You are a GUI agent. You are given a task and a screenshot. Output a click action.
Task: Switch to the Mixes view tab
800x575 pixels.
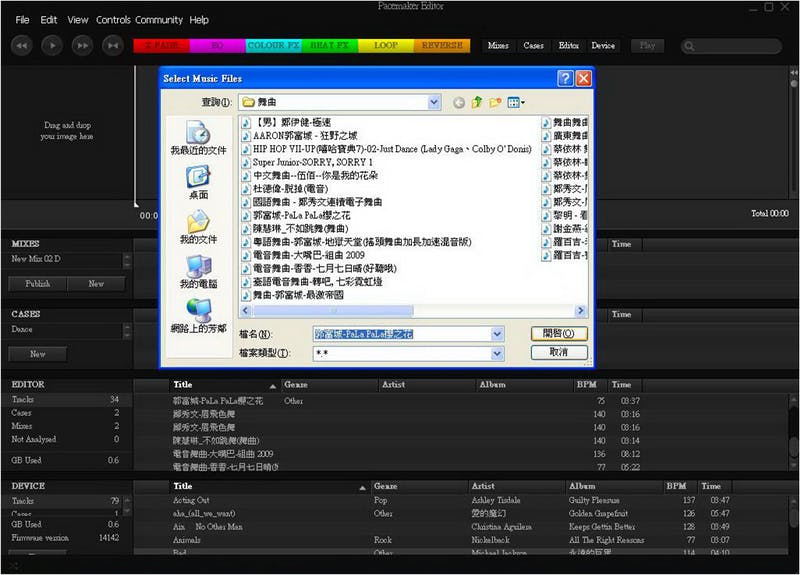coord(498,45)
